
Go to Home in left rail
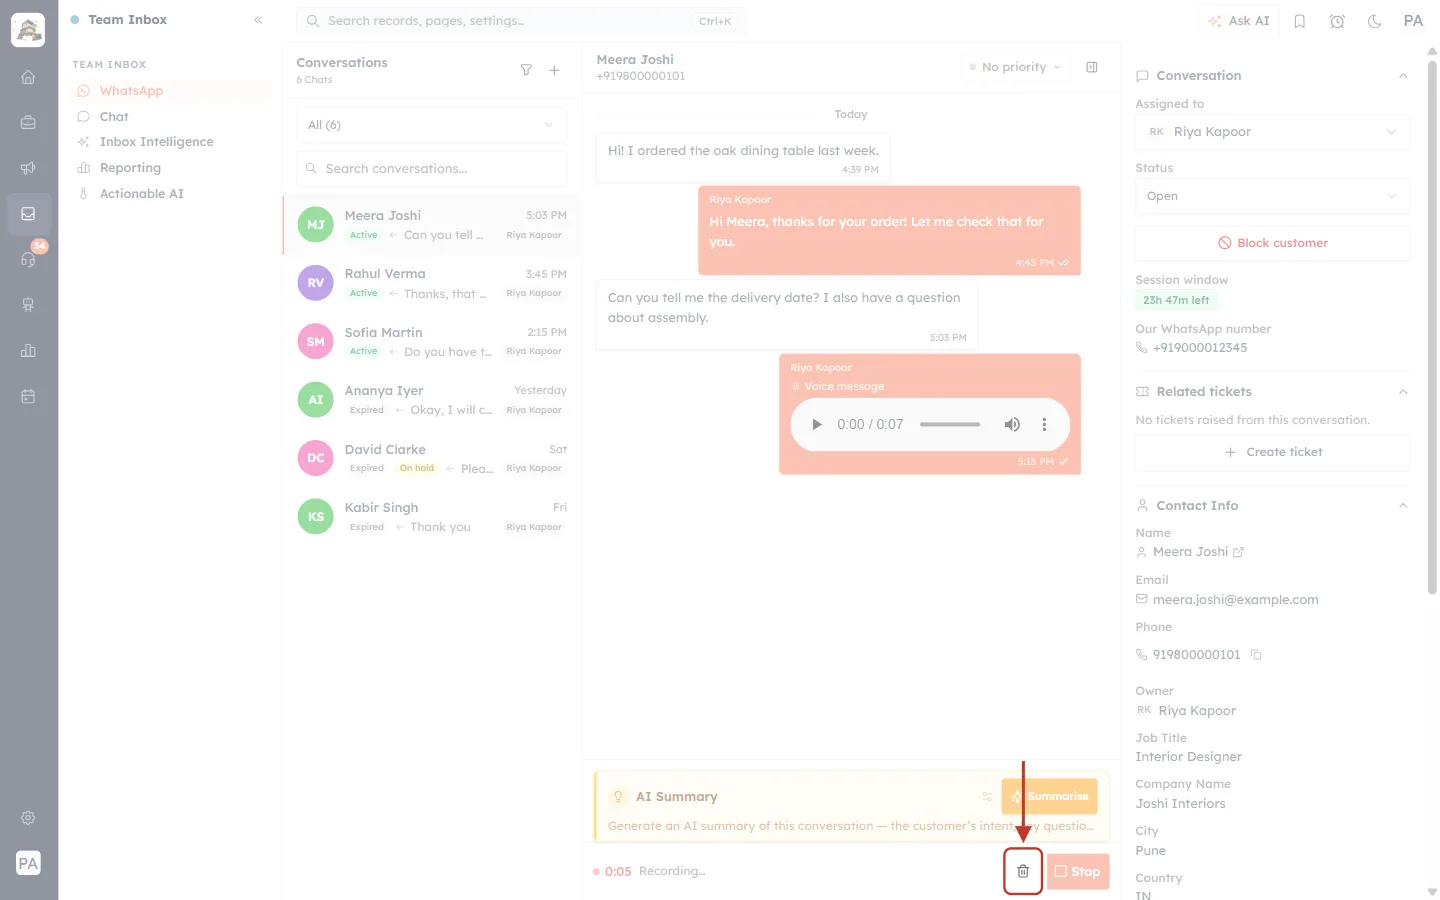point(28,77)
